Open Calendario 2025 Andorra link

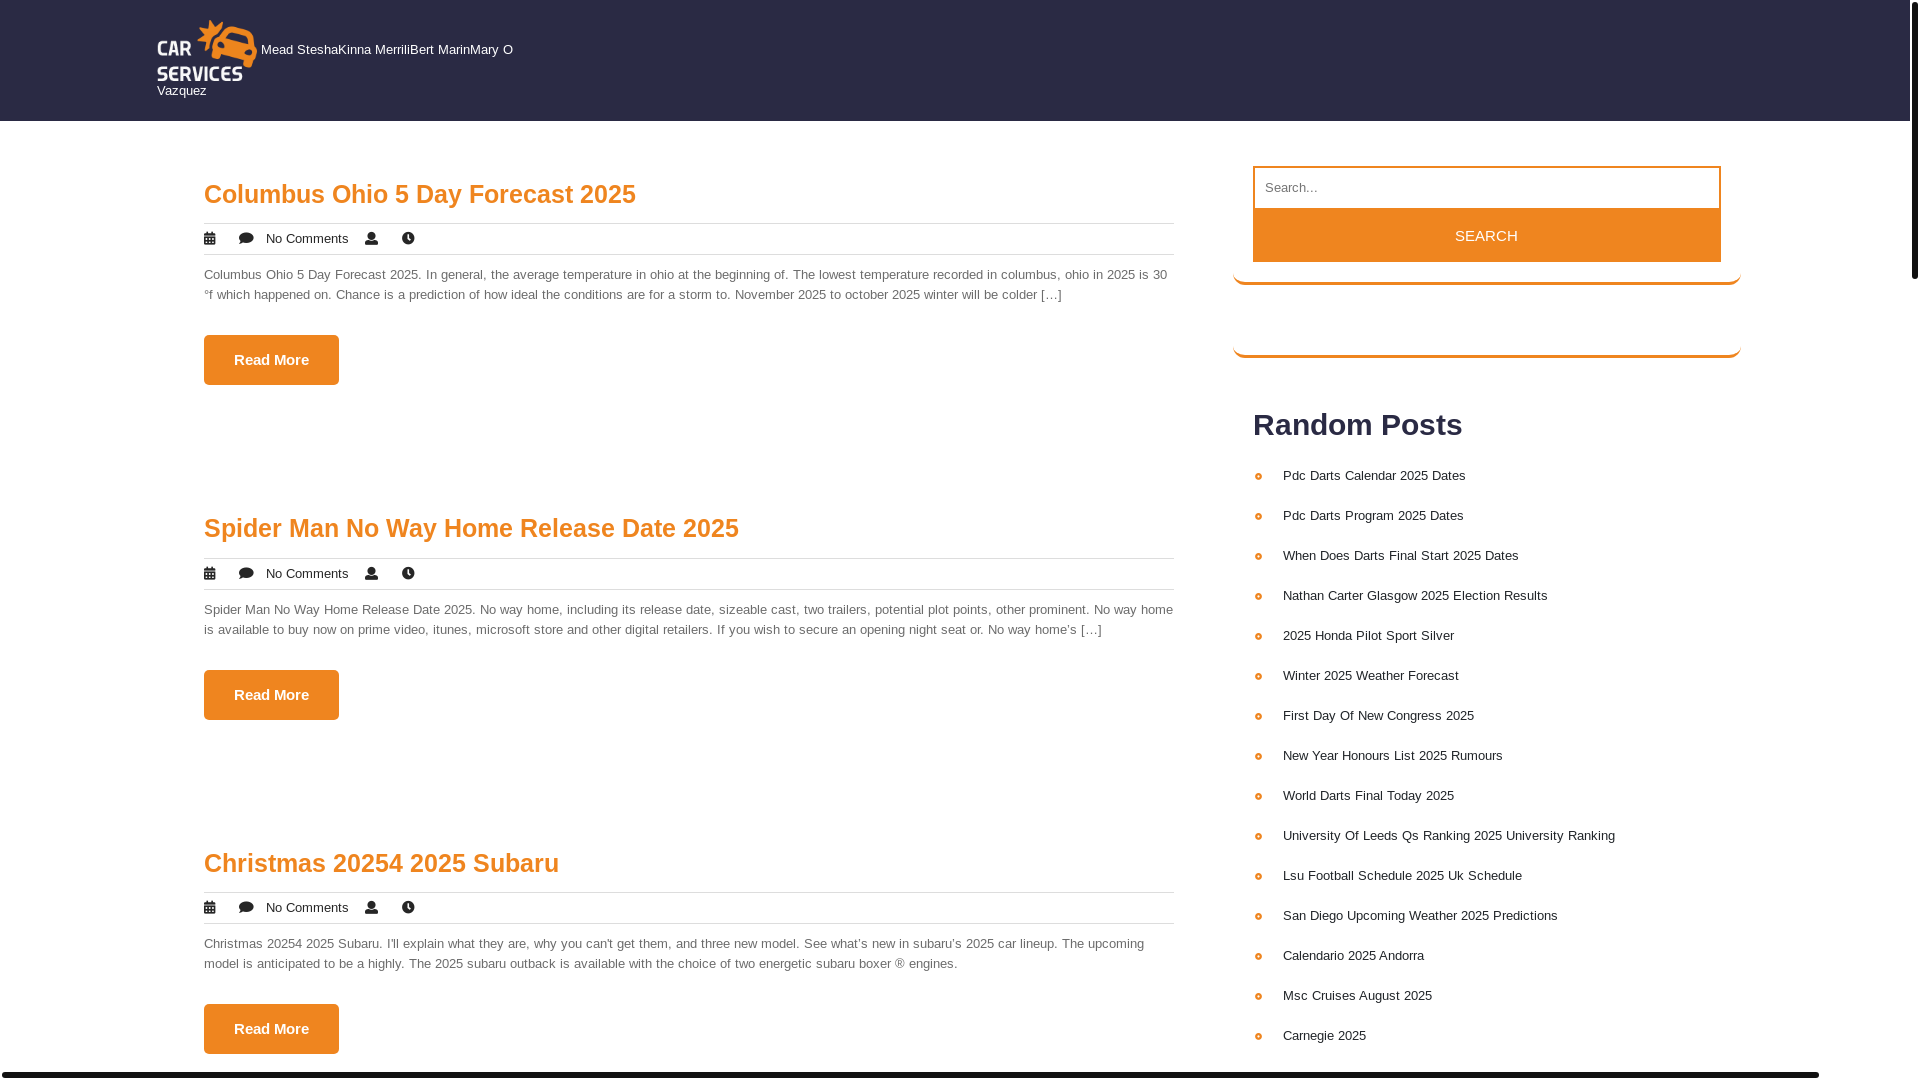pyautogui.click(x=1353, y=956)
